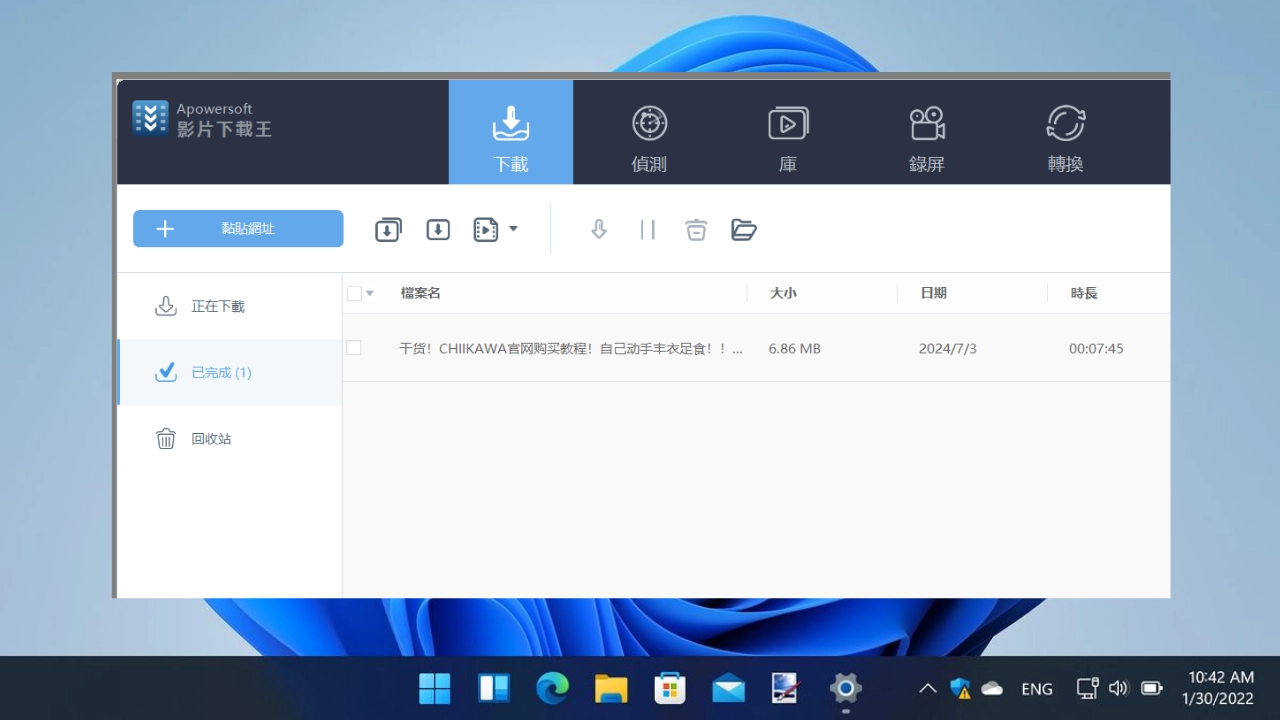The width and height of the screenshot is (1280, 720).
Task: Select 已完成 (1) in the sidebar
Action: click(230, 372)
